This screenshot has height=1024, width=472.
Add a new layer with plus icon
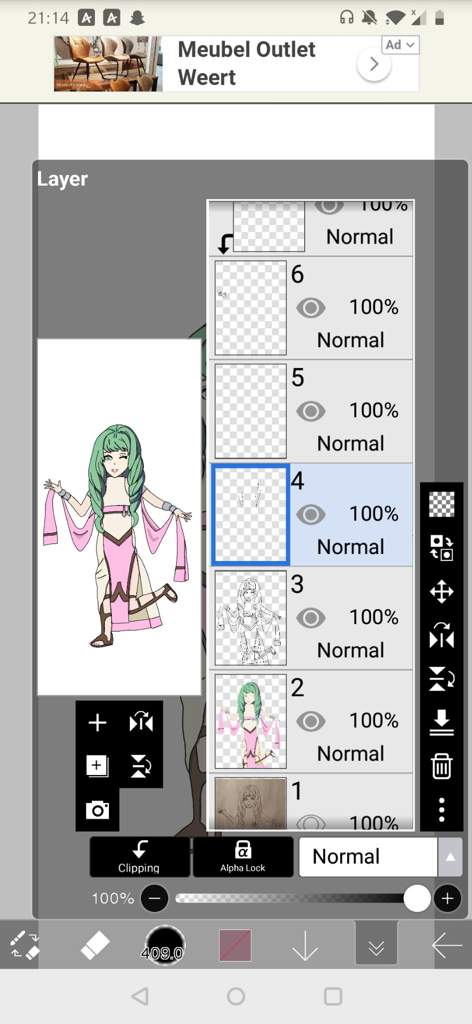pyautogui.click(x=97, y=722)
